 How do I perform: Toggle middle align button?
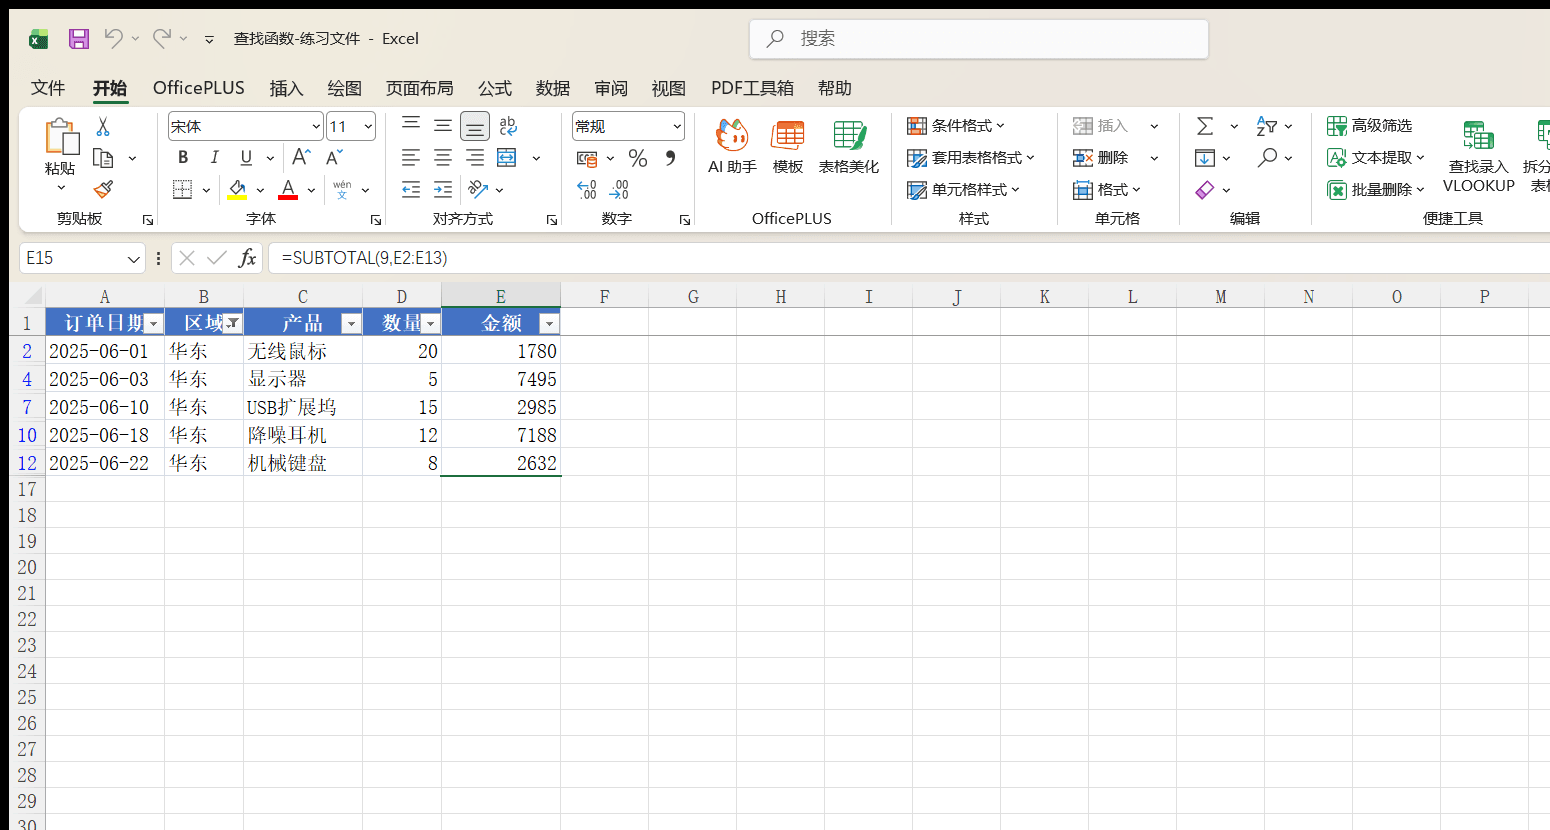pyautogui.click(x=443, y=126)
